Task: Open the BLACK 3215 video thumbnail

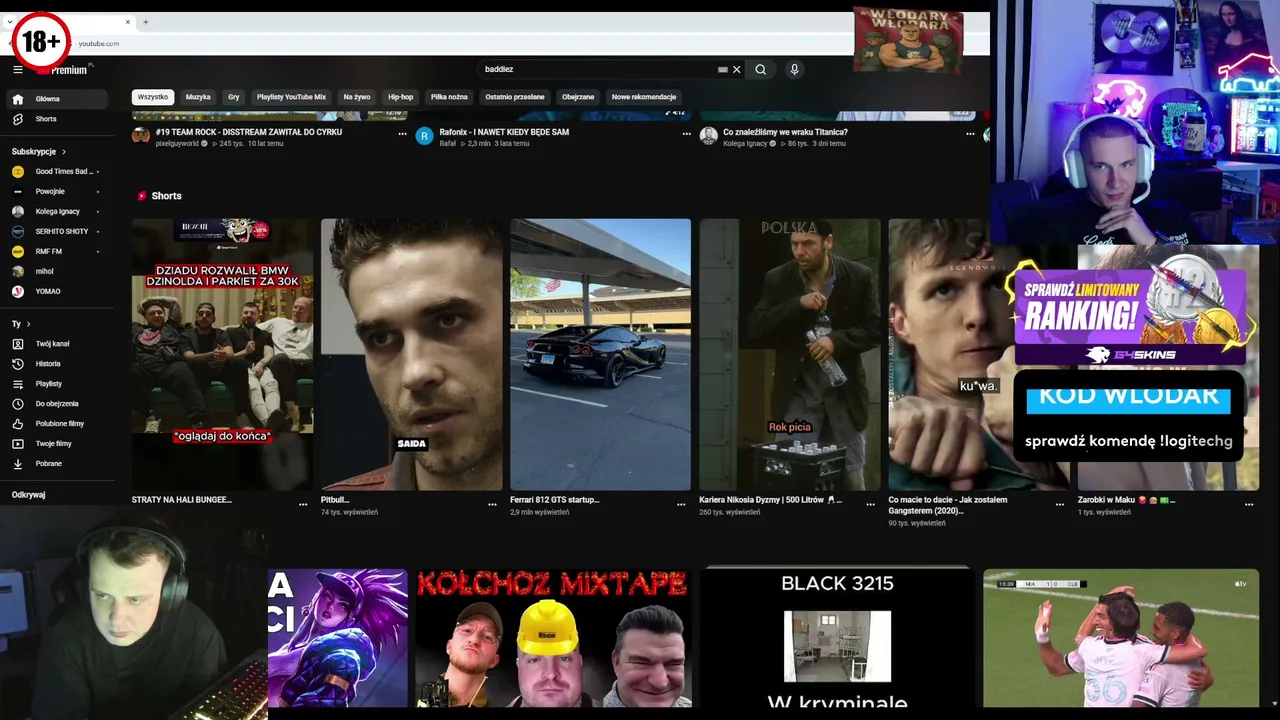Action: [x=837, y=638]
